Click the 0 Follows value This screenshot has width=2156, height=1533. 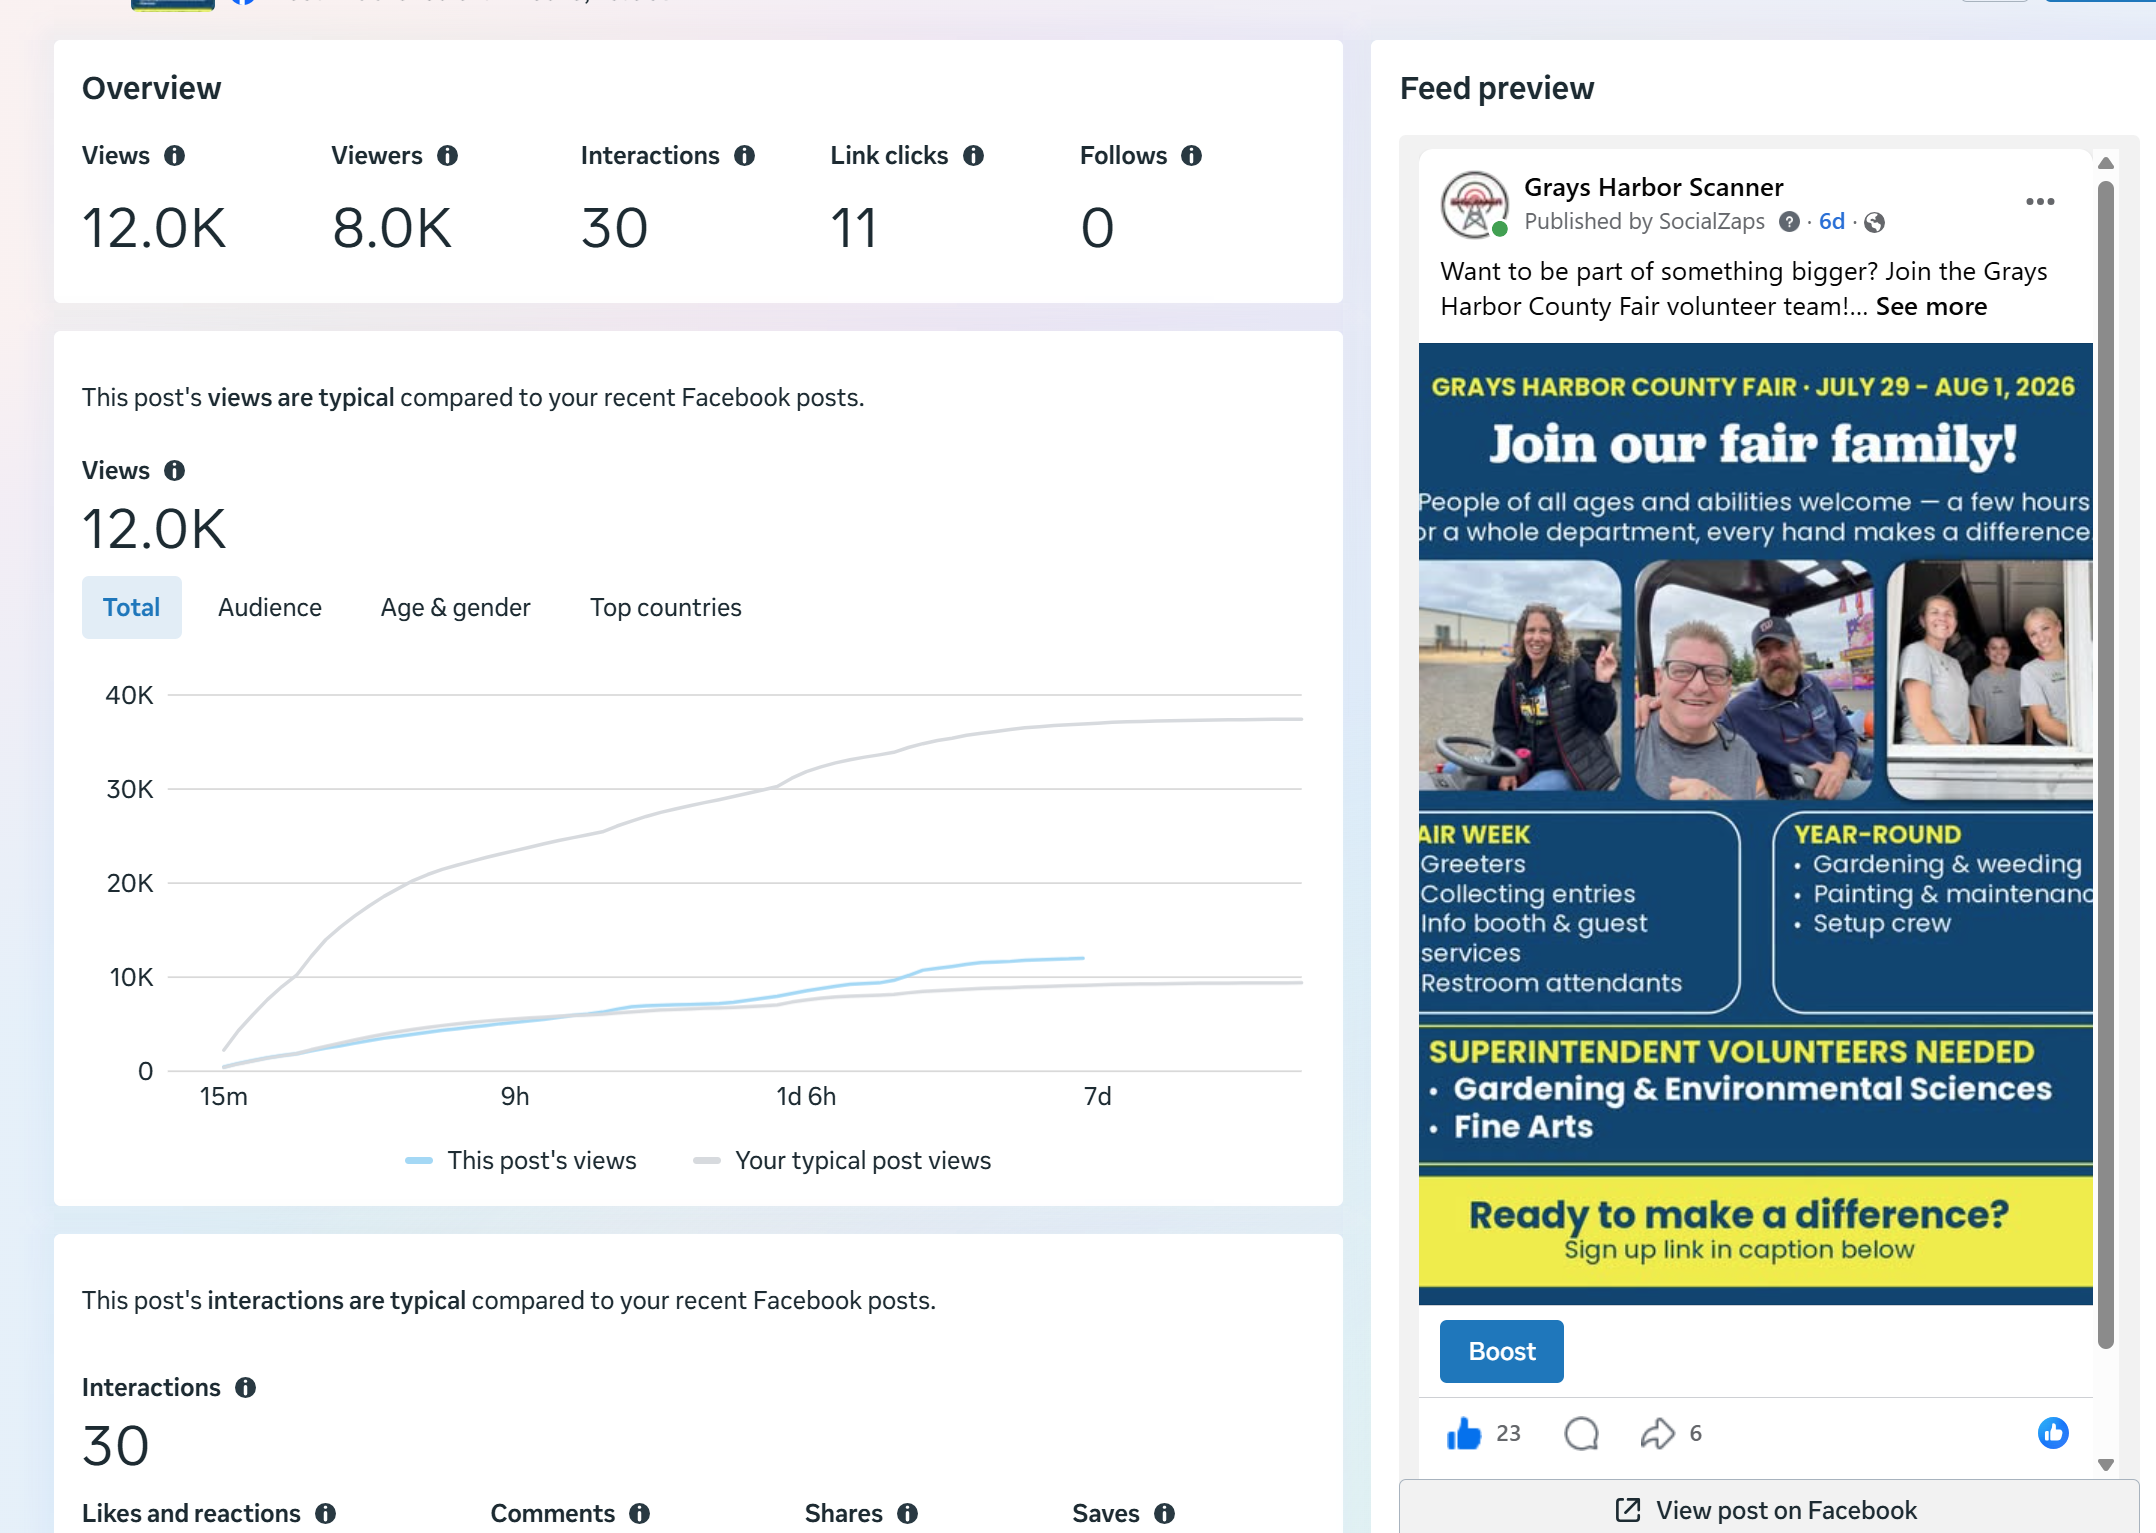[1098, 228]
